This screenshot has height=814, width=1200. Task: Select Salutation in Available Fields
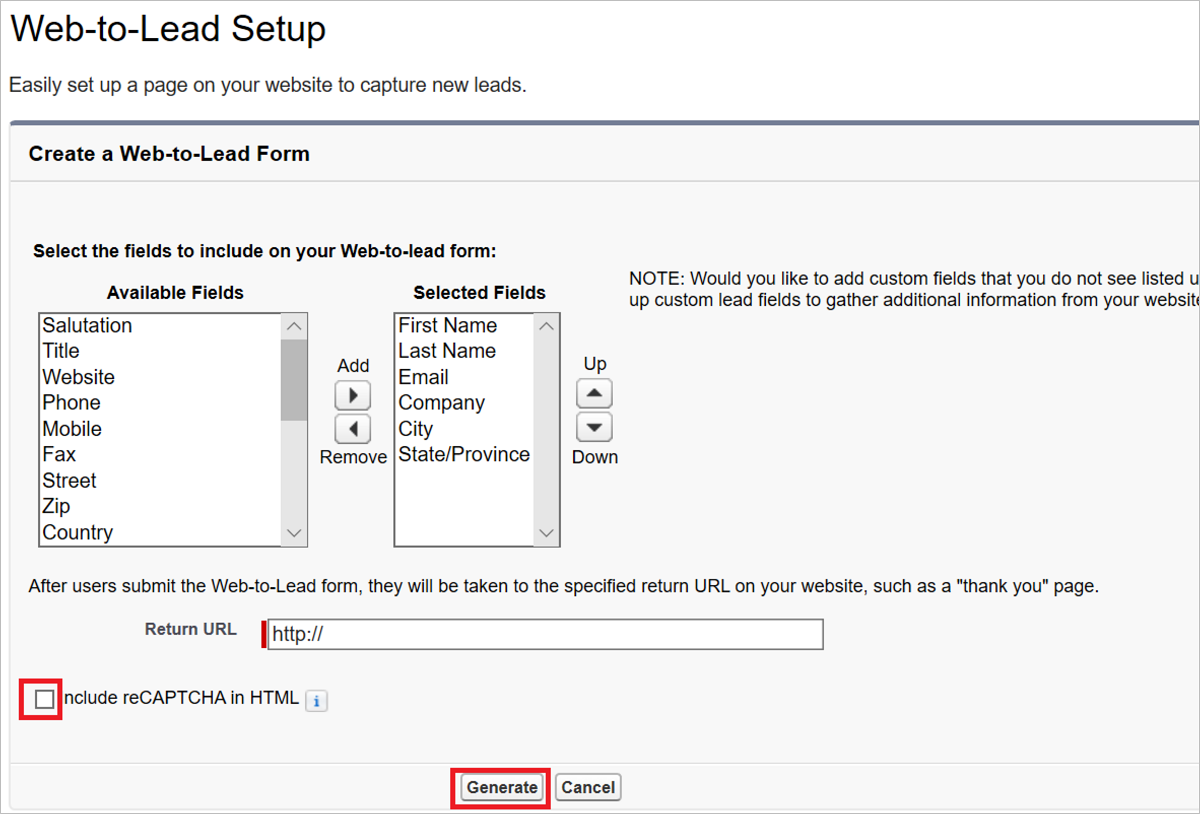click(87, 325)
